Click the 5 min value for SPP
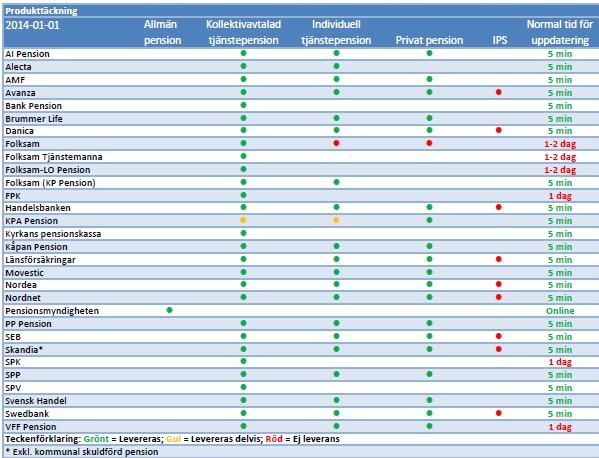This screenshot has width=599, height=458. pyautogui.click(x=560, y=375)
